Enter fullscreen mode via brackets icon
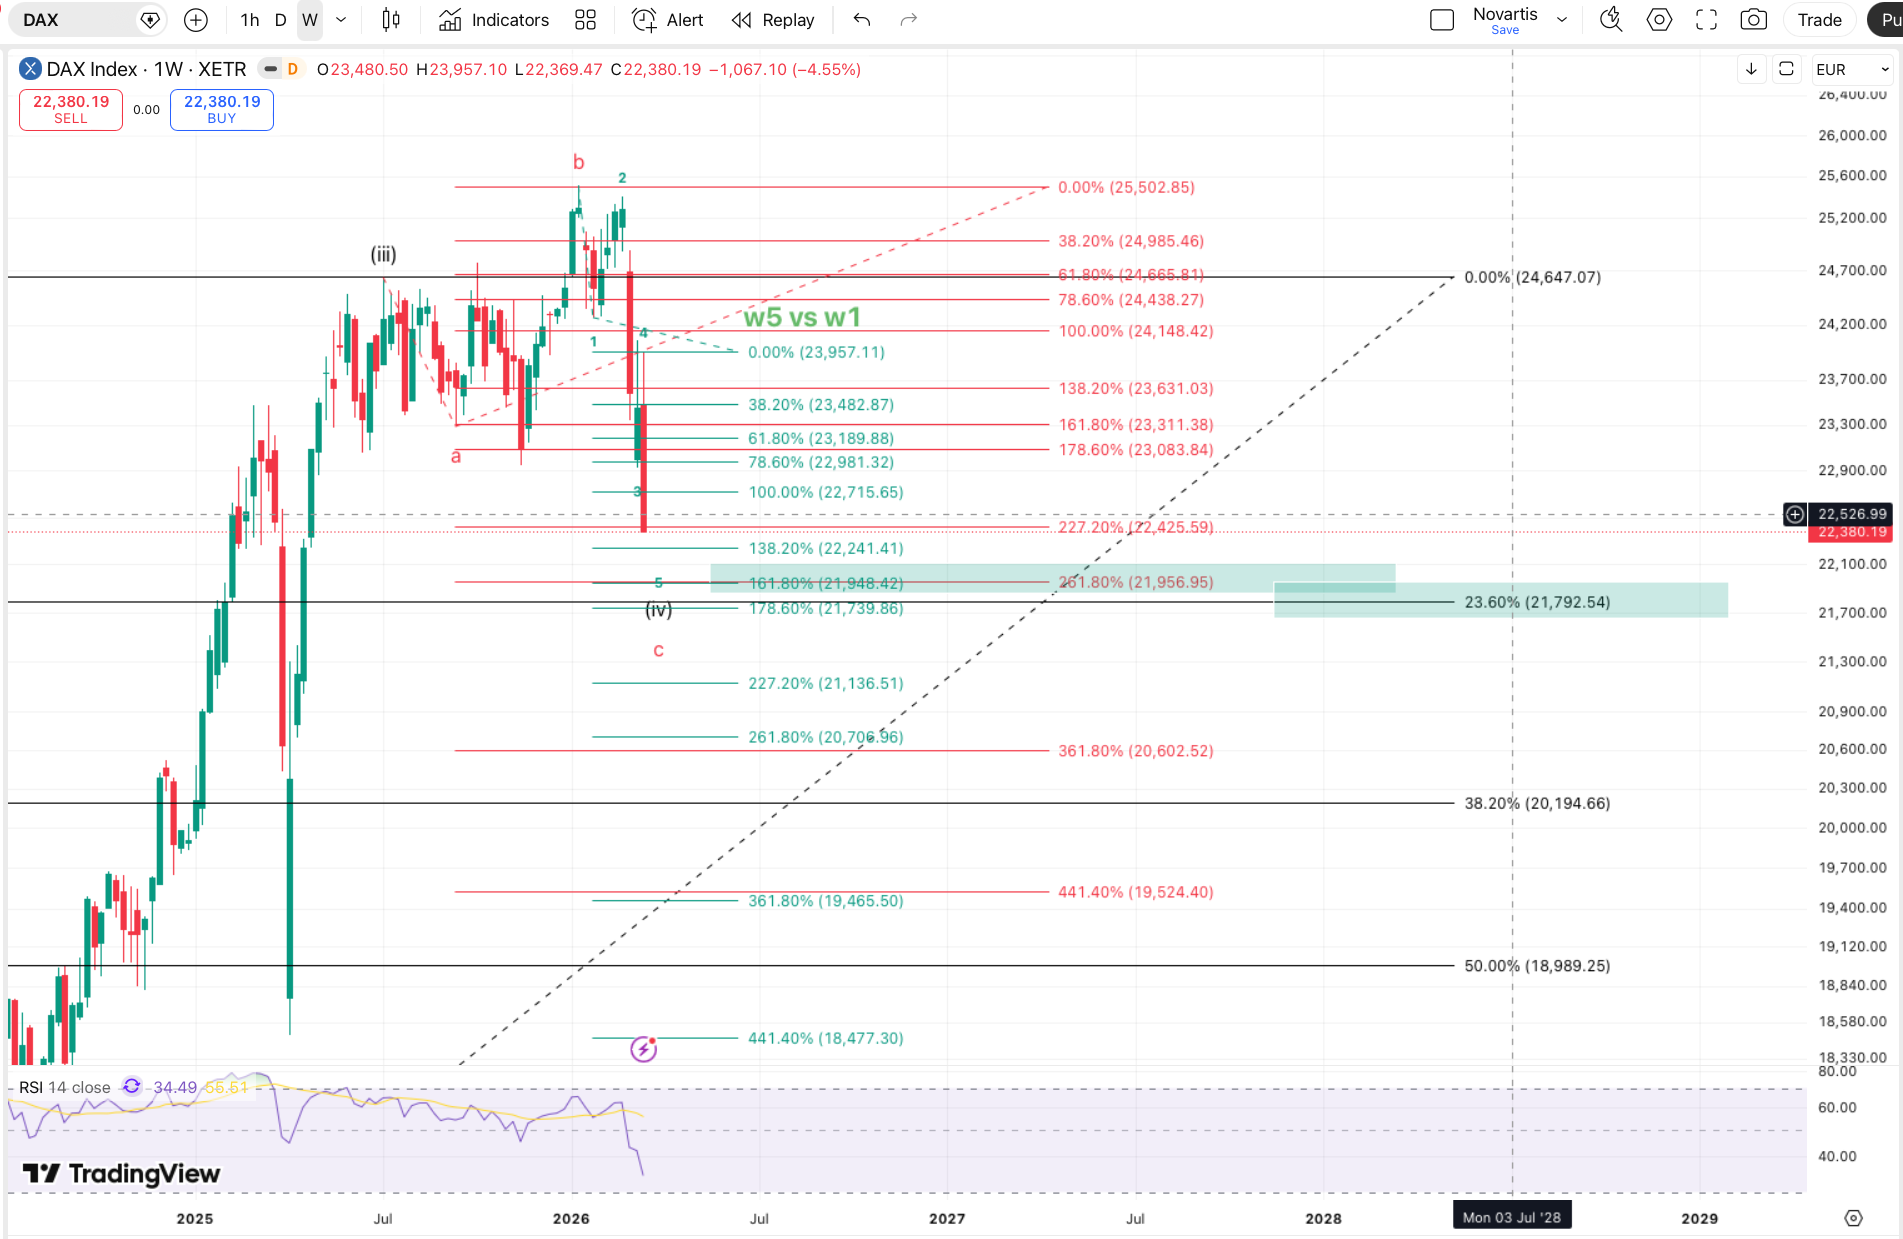This screenshot has width=1903, height=1239. click(1707, 20)
